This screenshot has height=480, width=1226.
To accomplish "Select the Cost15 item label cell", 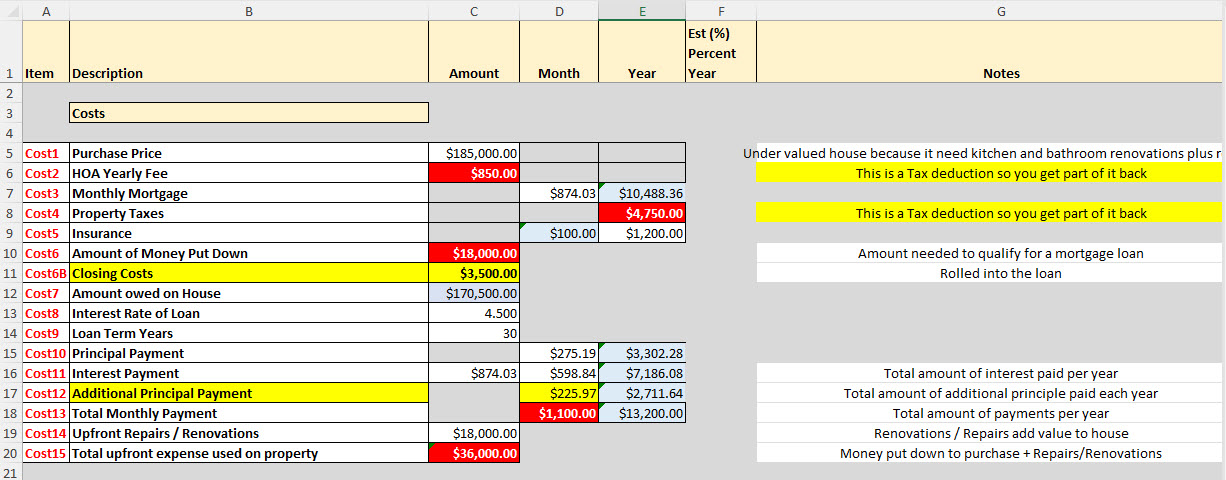I will click(x=45, y=453).
